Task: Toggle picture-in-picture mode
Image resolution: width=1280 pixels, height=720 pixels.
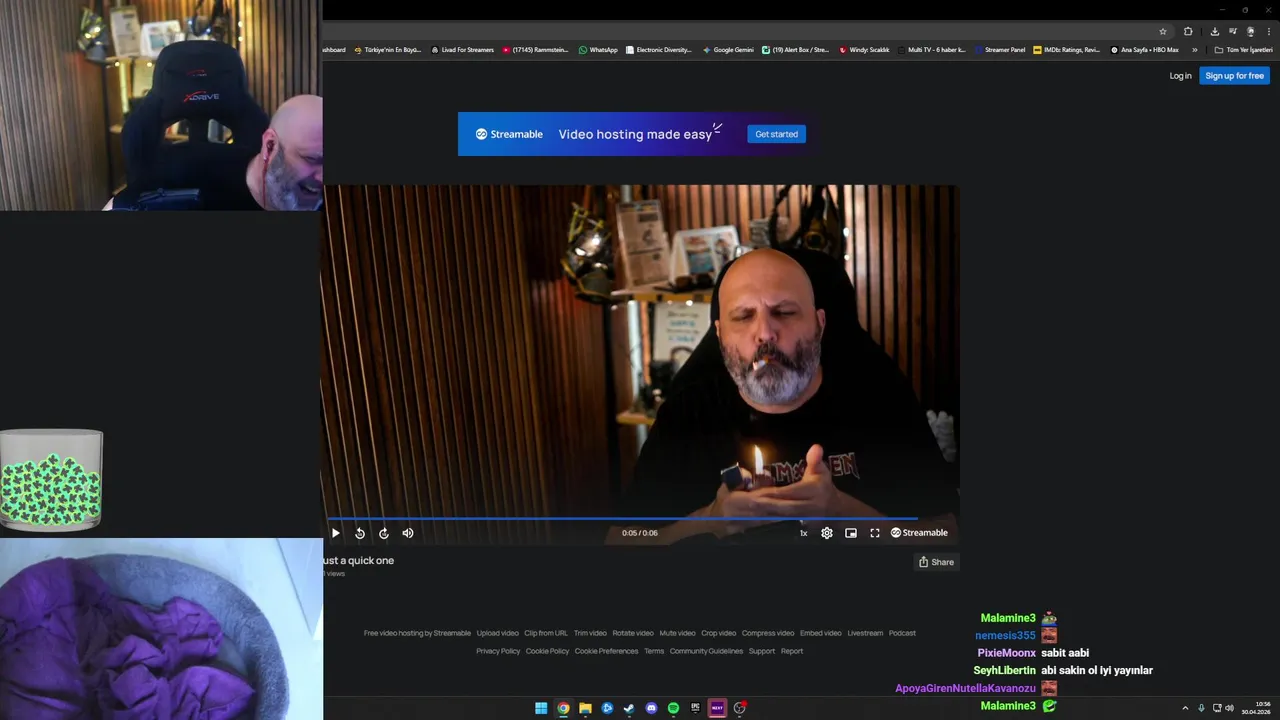Action: point(851,533)
